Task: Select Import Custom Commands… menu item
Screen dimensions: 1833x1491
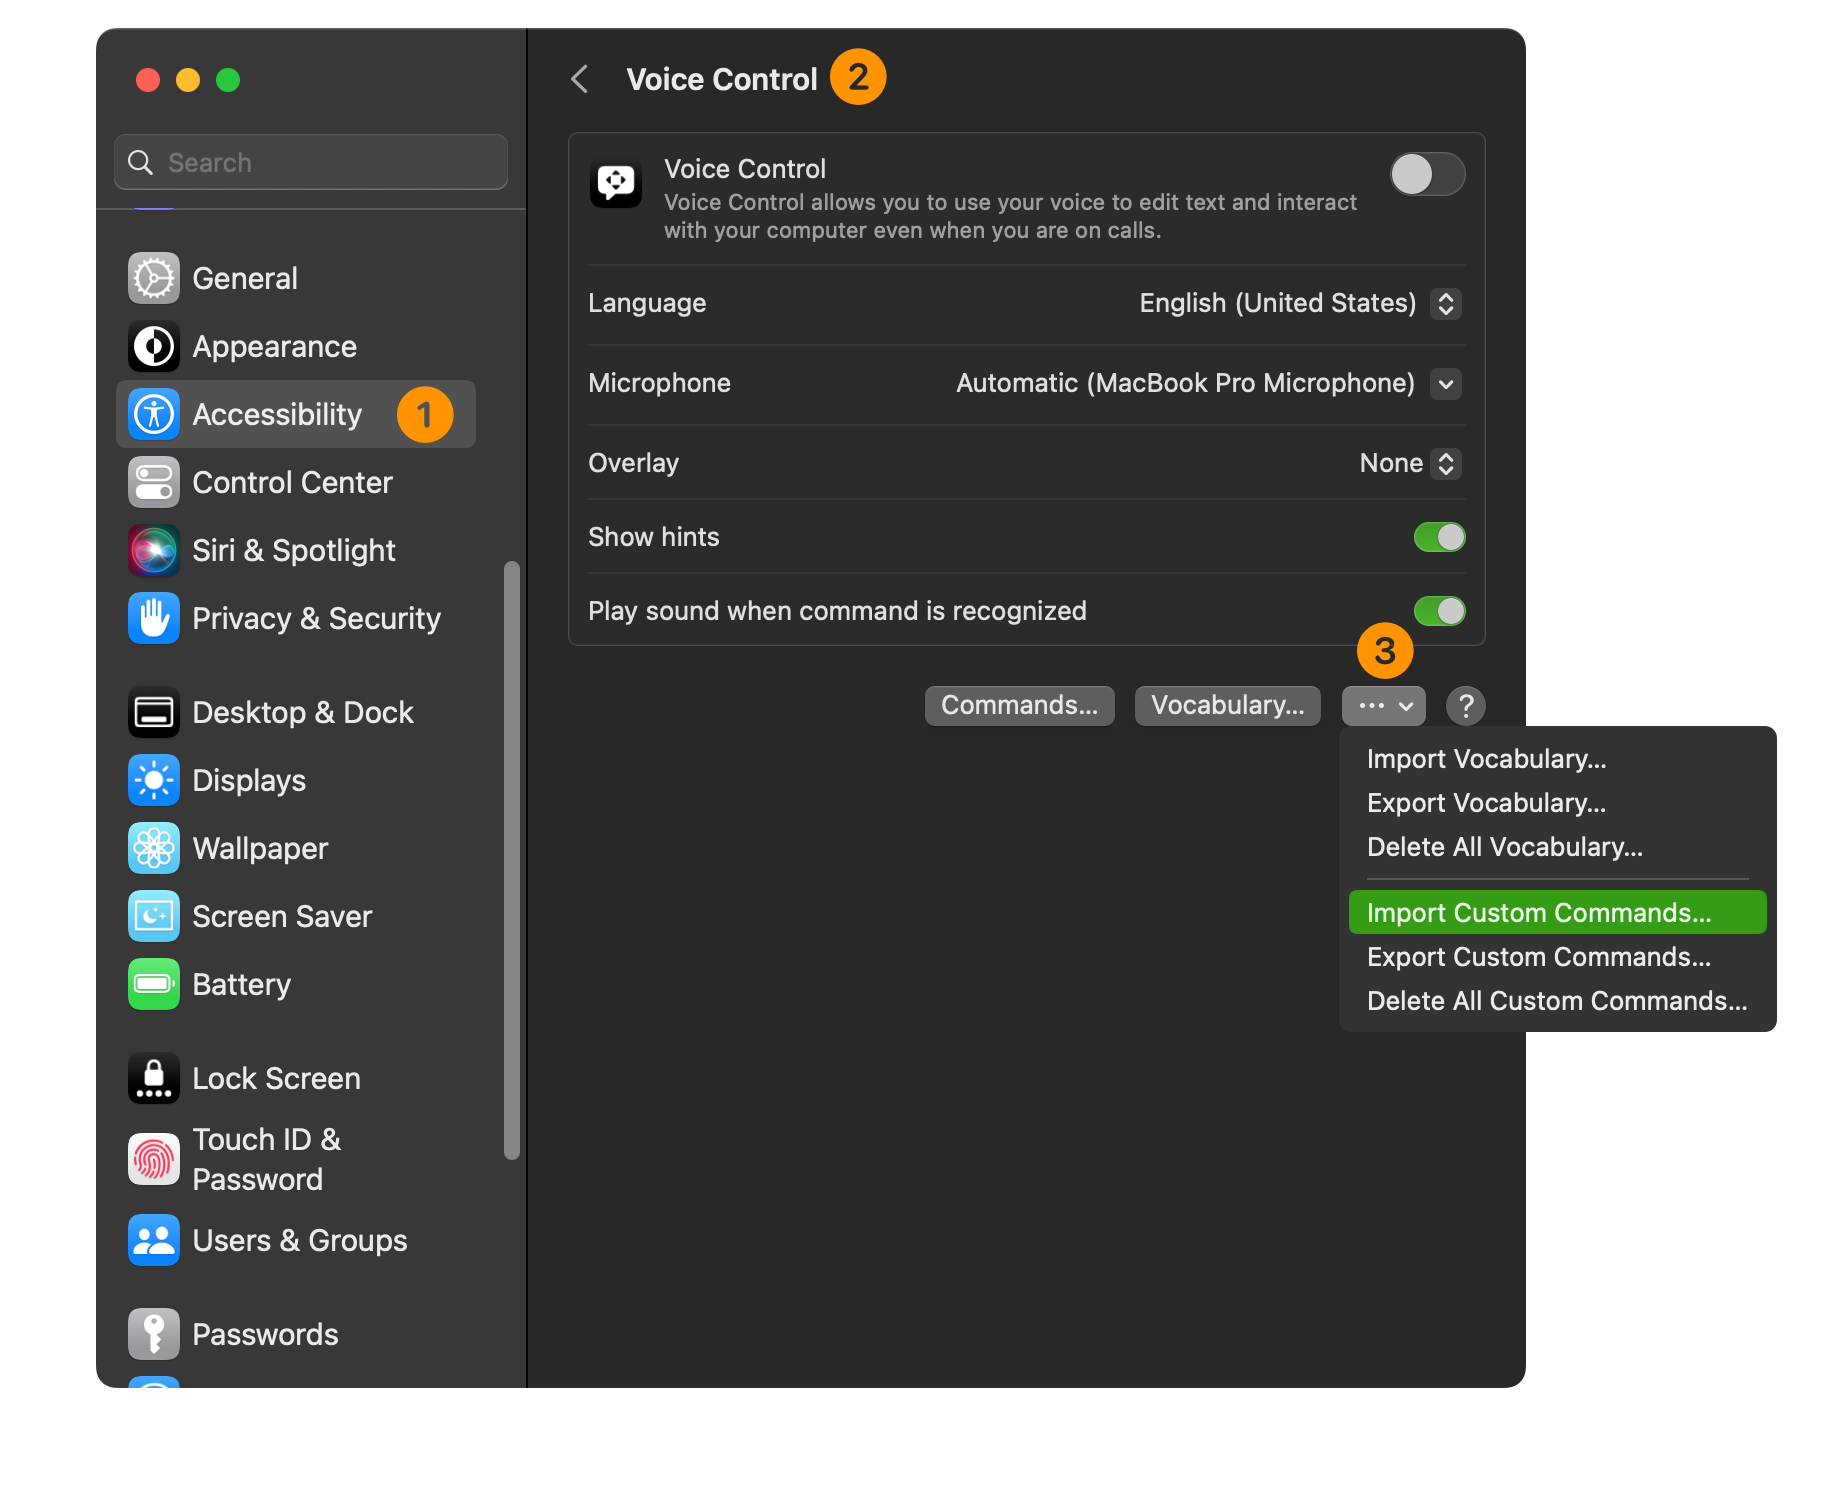Action: [x=1557, y=913]
